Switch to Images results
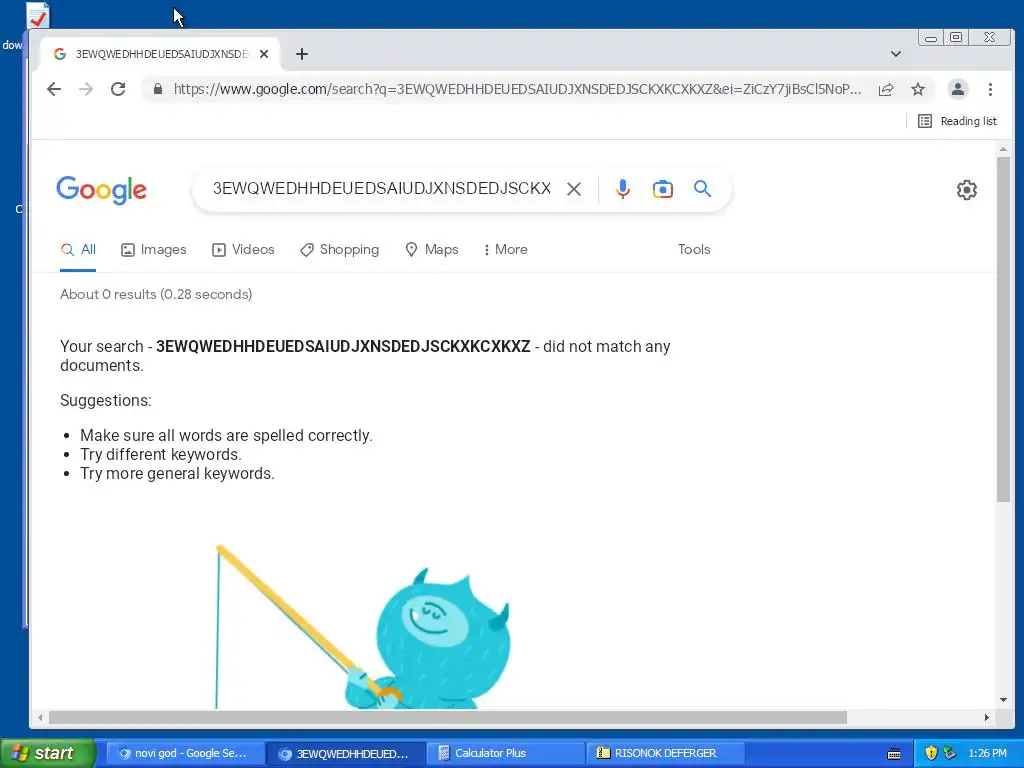The width and height of the screenshot is (1024, 768). pos(153,249)
